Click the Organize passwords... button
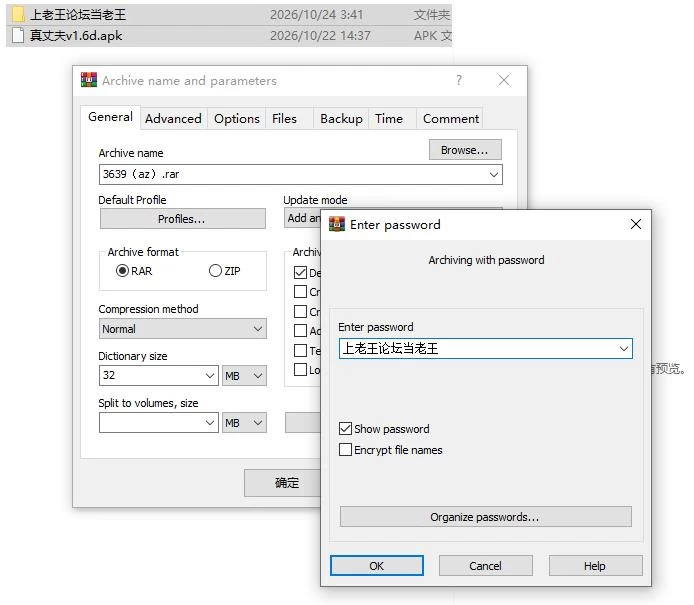 486,517
